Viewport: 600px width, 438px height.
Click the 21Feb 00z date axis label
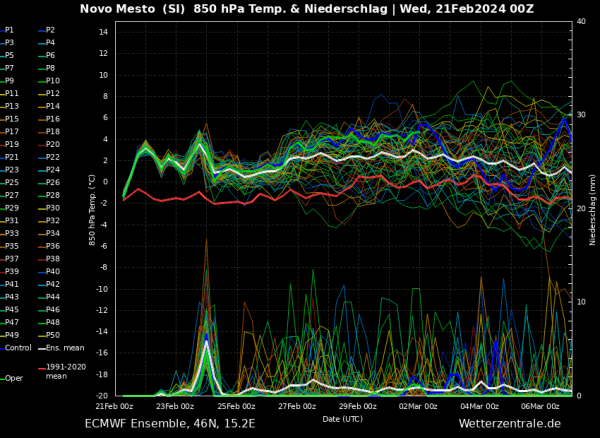tap(115, 406)
